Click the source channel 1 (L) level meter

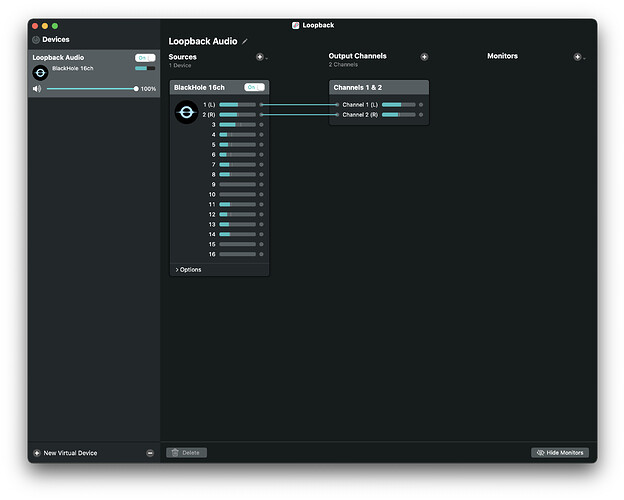(238, 105)
